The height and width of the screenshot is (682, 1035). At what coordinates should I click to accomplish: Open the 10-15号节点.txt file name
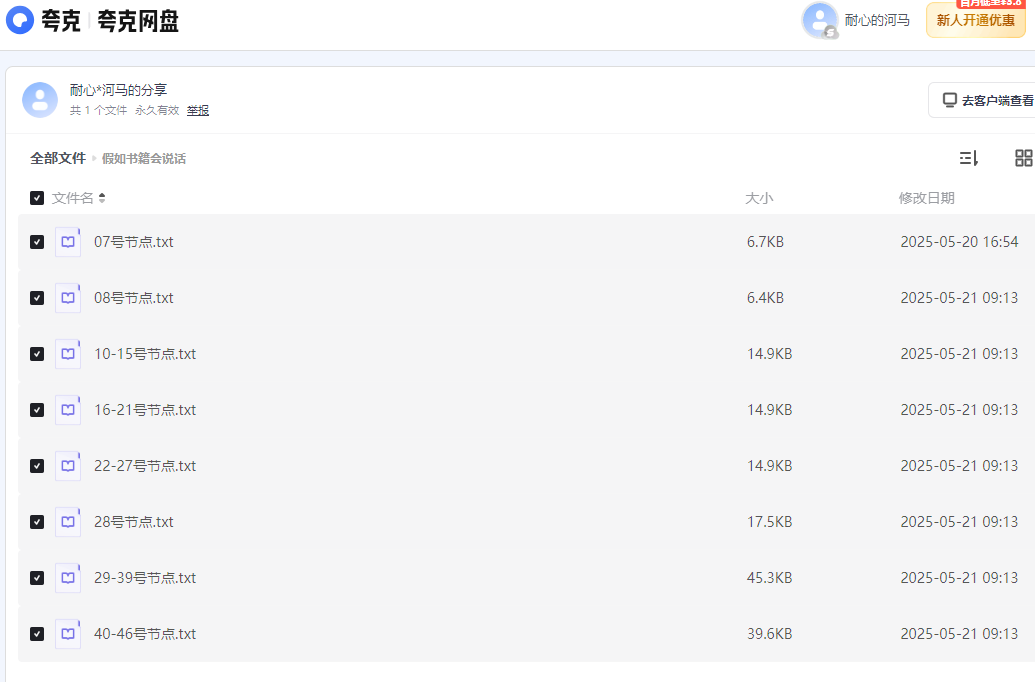(x=145, y=354)
